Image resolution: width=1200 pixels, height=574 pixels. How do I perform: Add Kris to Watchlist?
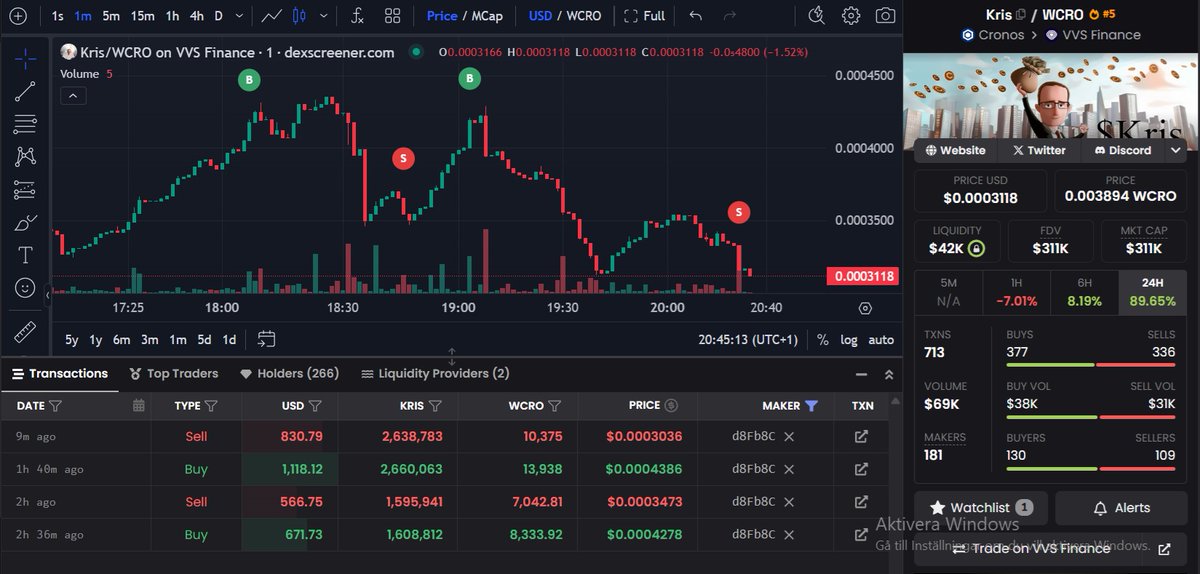pos(981,508)
